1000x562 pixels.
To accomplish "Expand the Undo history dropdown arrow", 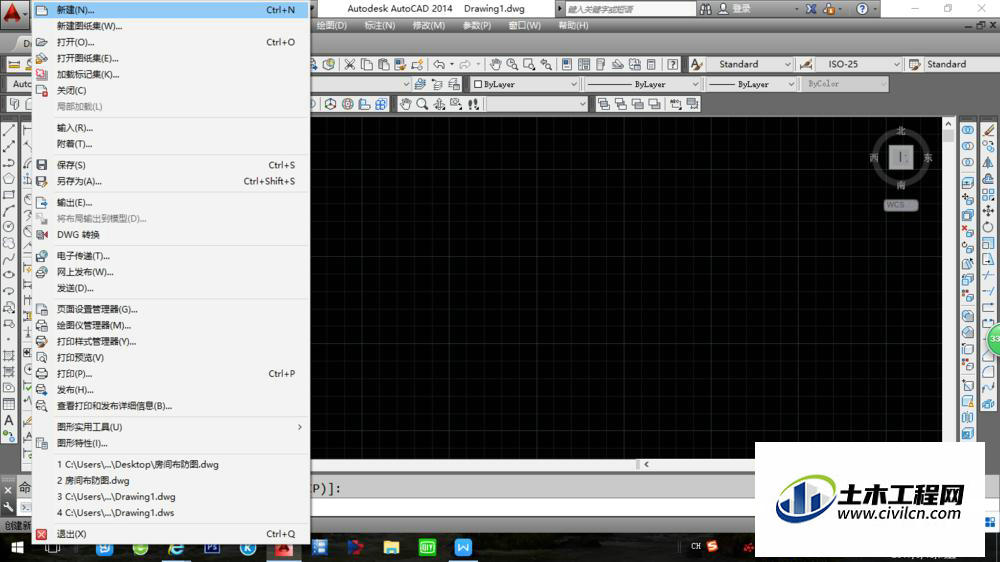I will coord(452,64).
